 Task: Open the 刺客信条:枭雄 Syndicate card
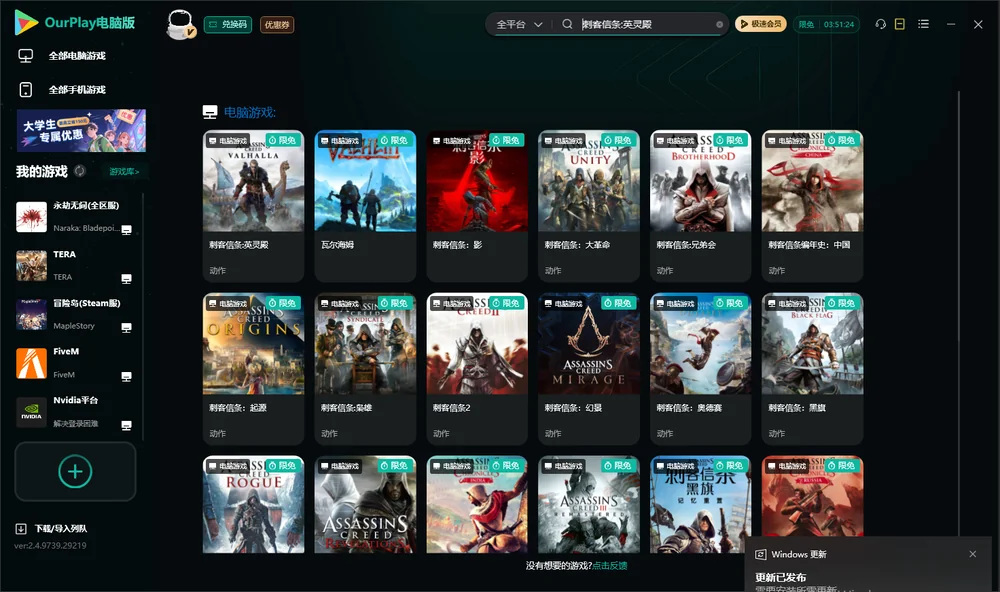365,369
